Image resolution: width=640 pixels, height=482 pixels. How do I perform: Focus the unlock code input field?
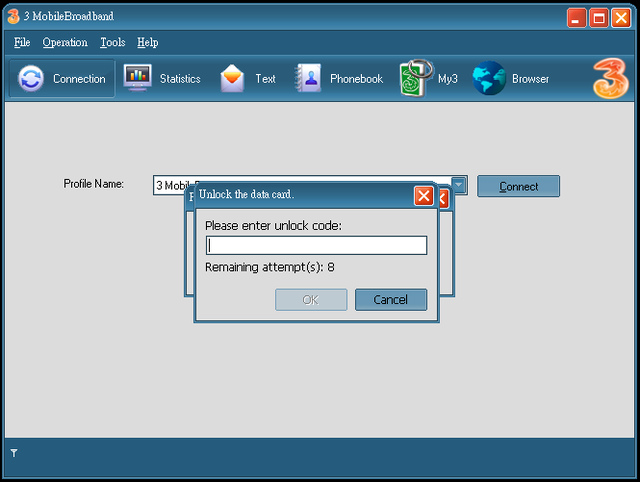[x=316, y=245]
